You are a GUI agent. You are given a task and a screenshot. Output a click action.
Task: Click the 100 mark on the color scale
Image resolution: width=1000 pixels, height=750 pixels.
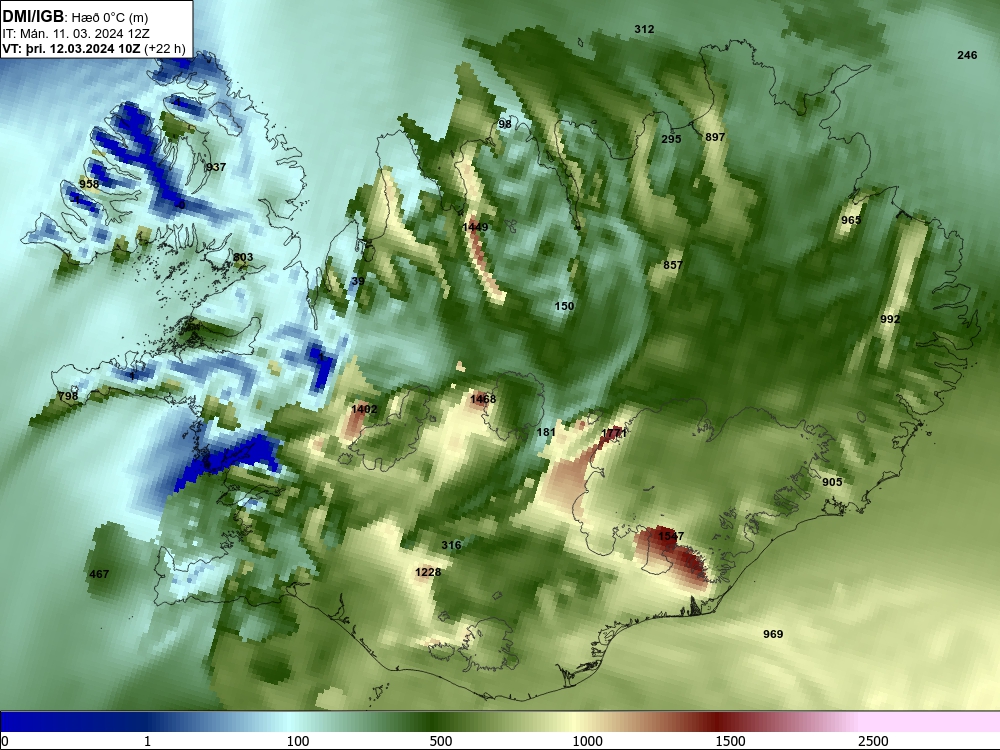click(298, 741)
